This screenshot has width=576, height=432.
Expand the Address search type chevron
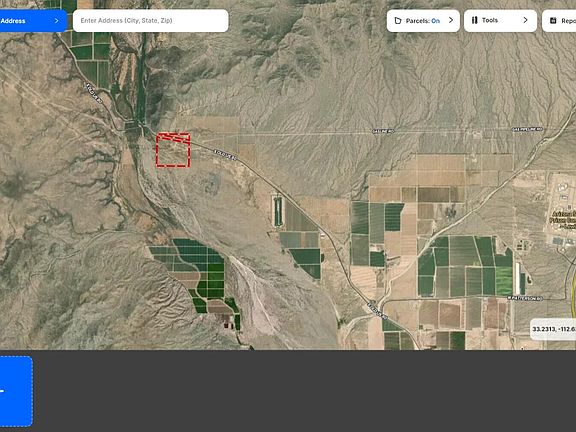[56, 21]
